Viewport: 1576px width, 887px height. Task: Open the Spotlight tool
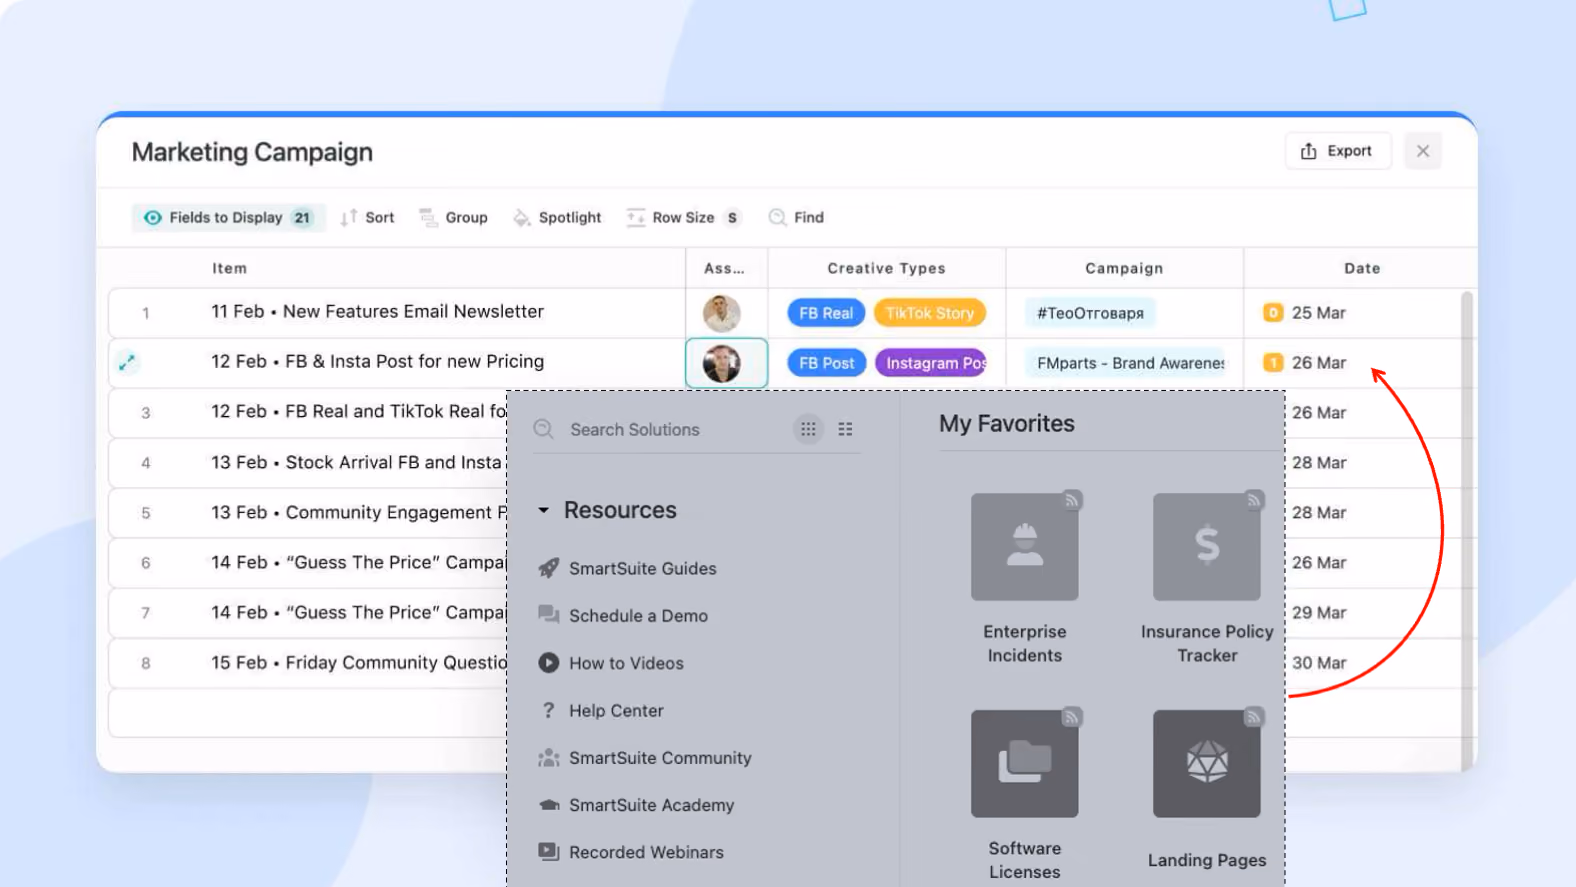[x=558, y=217]
